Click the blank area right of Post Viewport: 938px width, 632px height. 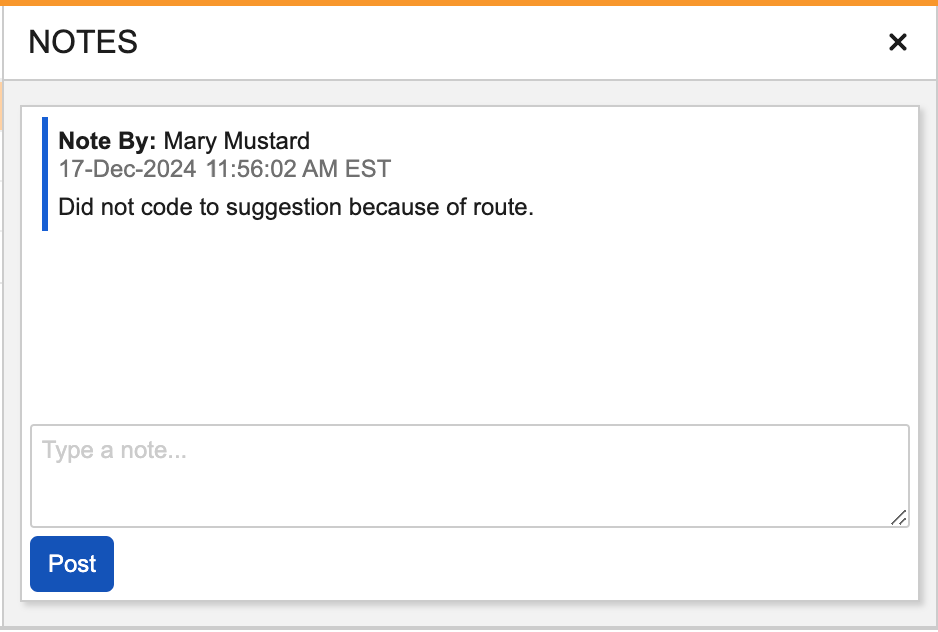click(x=500, y=564)
